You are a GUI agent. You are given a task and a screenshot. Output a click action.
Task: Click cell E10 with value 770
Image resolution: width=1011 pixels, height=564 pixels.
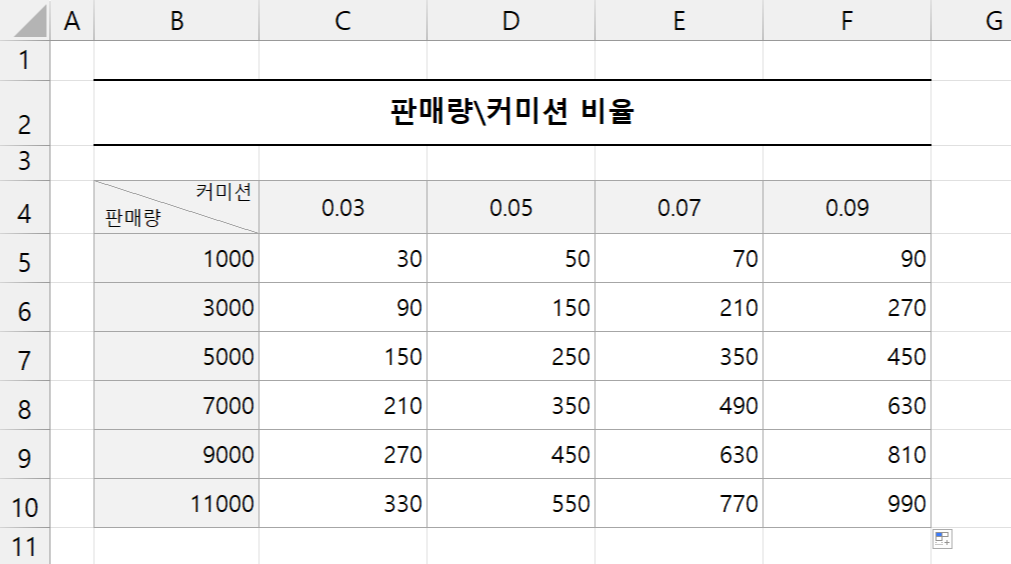pos(679,503)
